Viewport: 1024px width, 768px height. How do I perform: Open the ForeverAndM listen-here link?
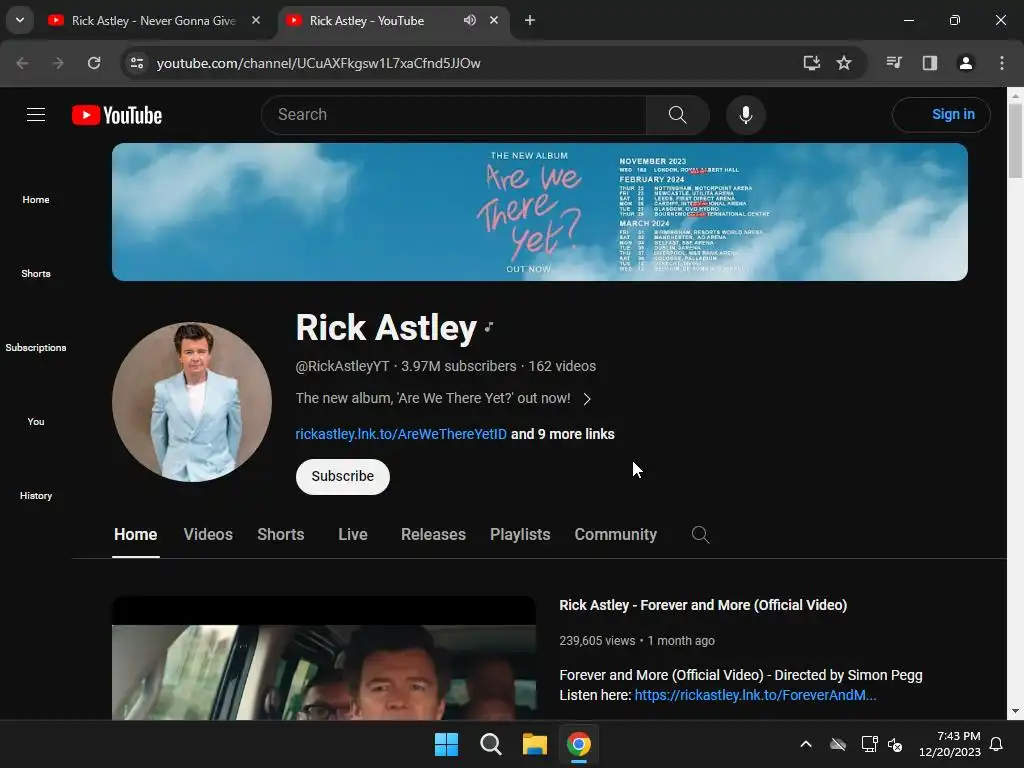point(755,696)
